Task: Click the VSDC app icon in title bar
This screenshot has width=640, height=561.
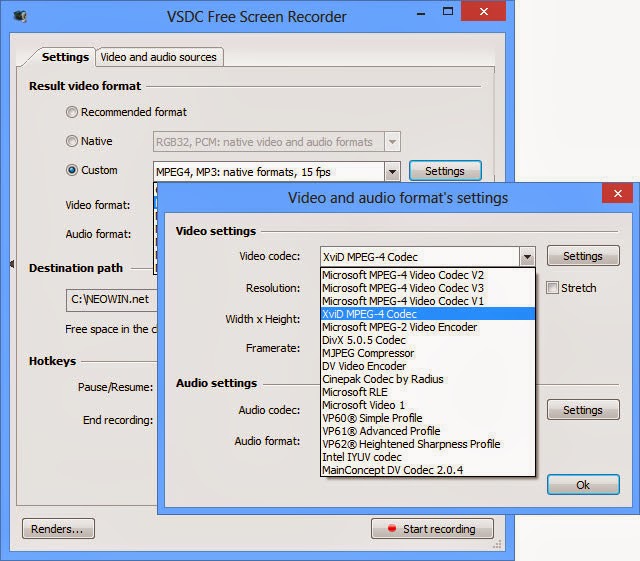Action: coord(20,16)
